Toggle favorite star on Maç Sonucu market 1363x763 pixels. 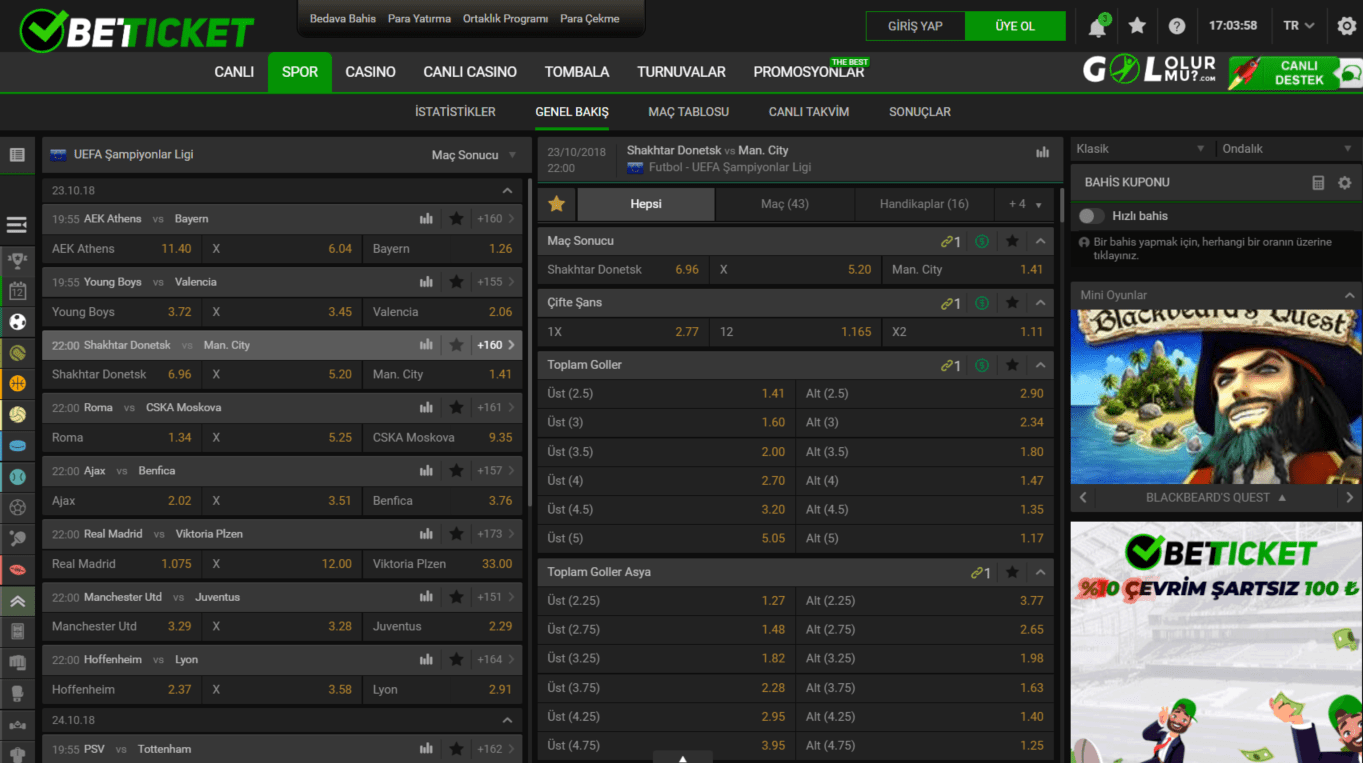[x=1012, y=241]
